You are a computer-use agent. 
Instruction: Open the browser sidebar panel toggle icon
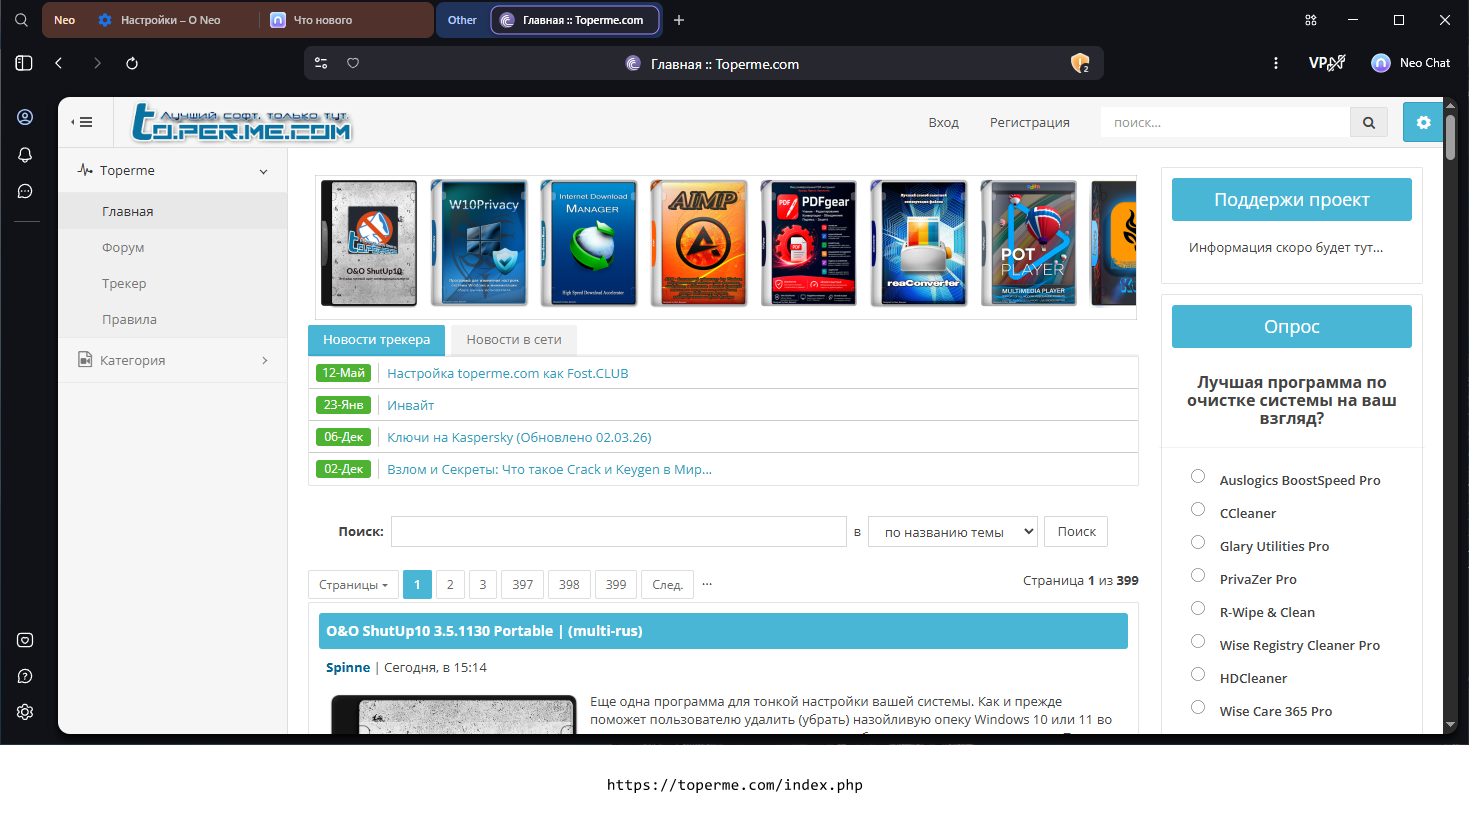pyautogui.click(x=24, y=63)
